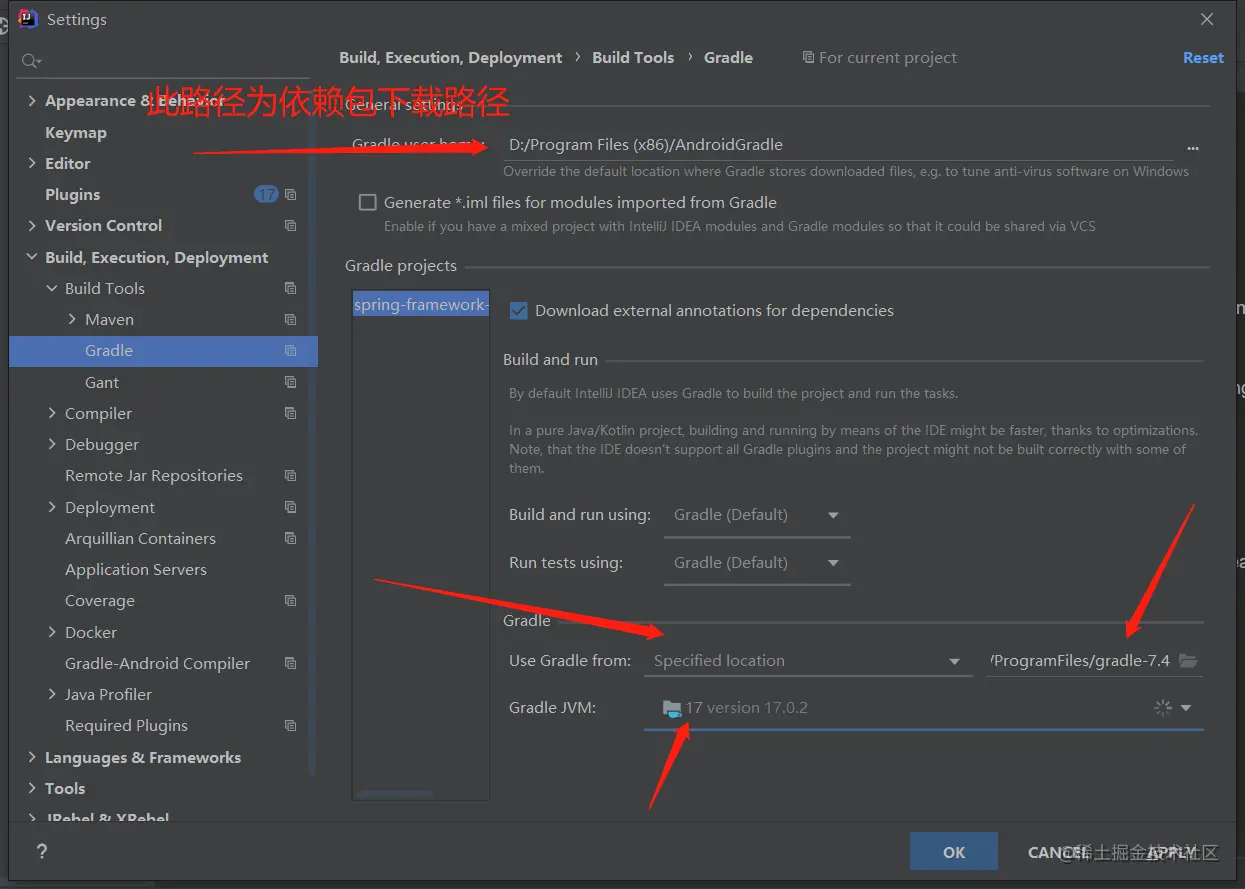This screenshot has height=889, width=1245.
Task: Select Gant under Build Tools
Action: point(102,382)
